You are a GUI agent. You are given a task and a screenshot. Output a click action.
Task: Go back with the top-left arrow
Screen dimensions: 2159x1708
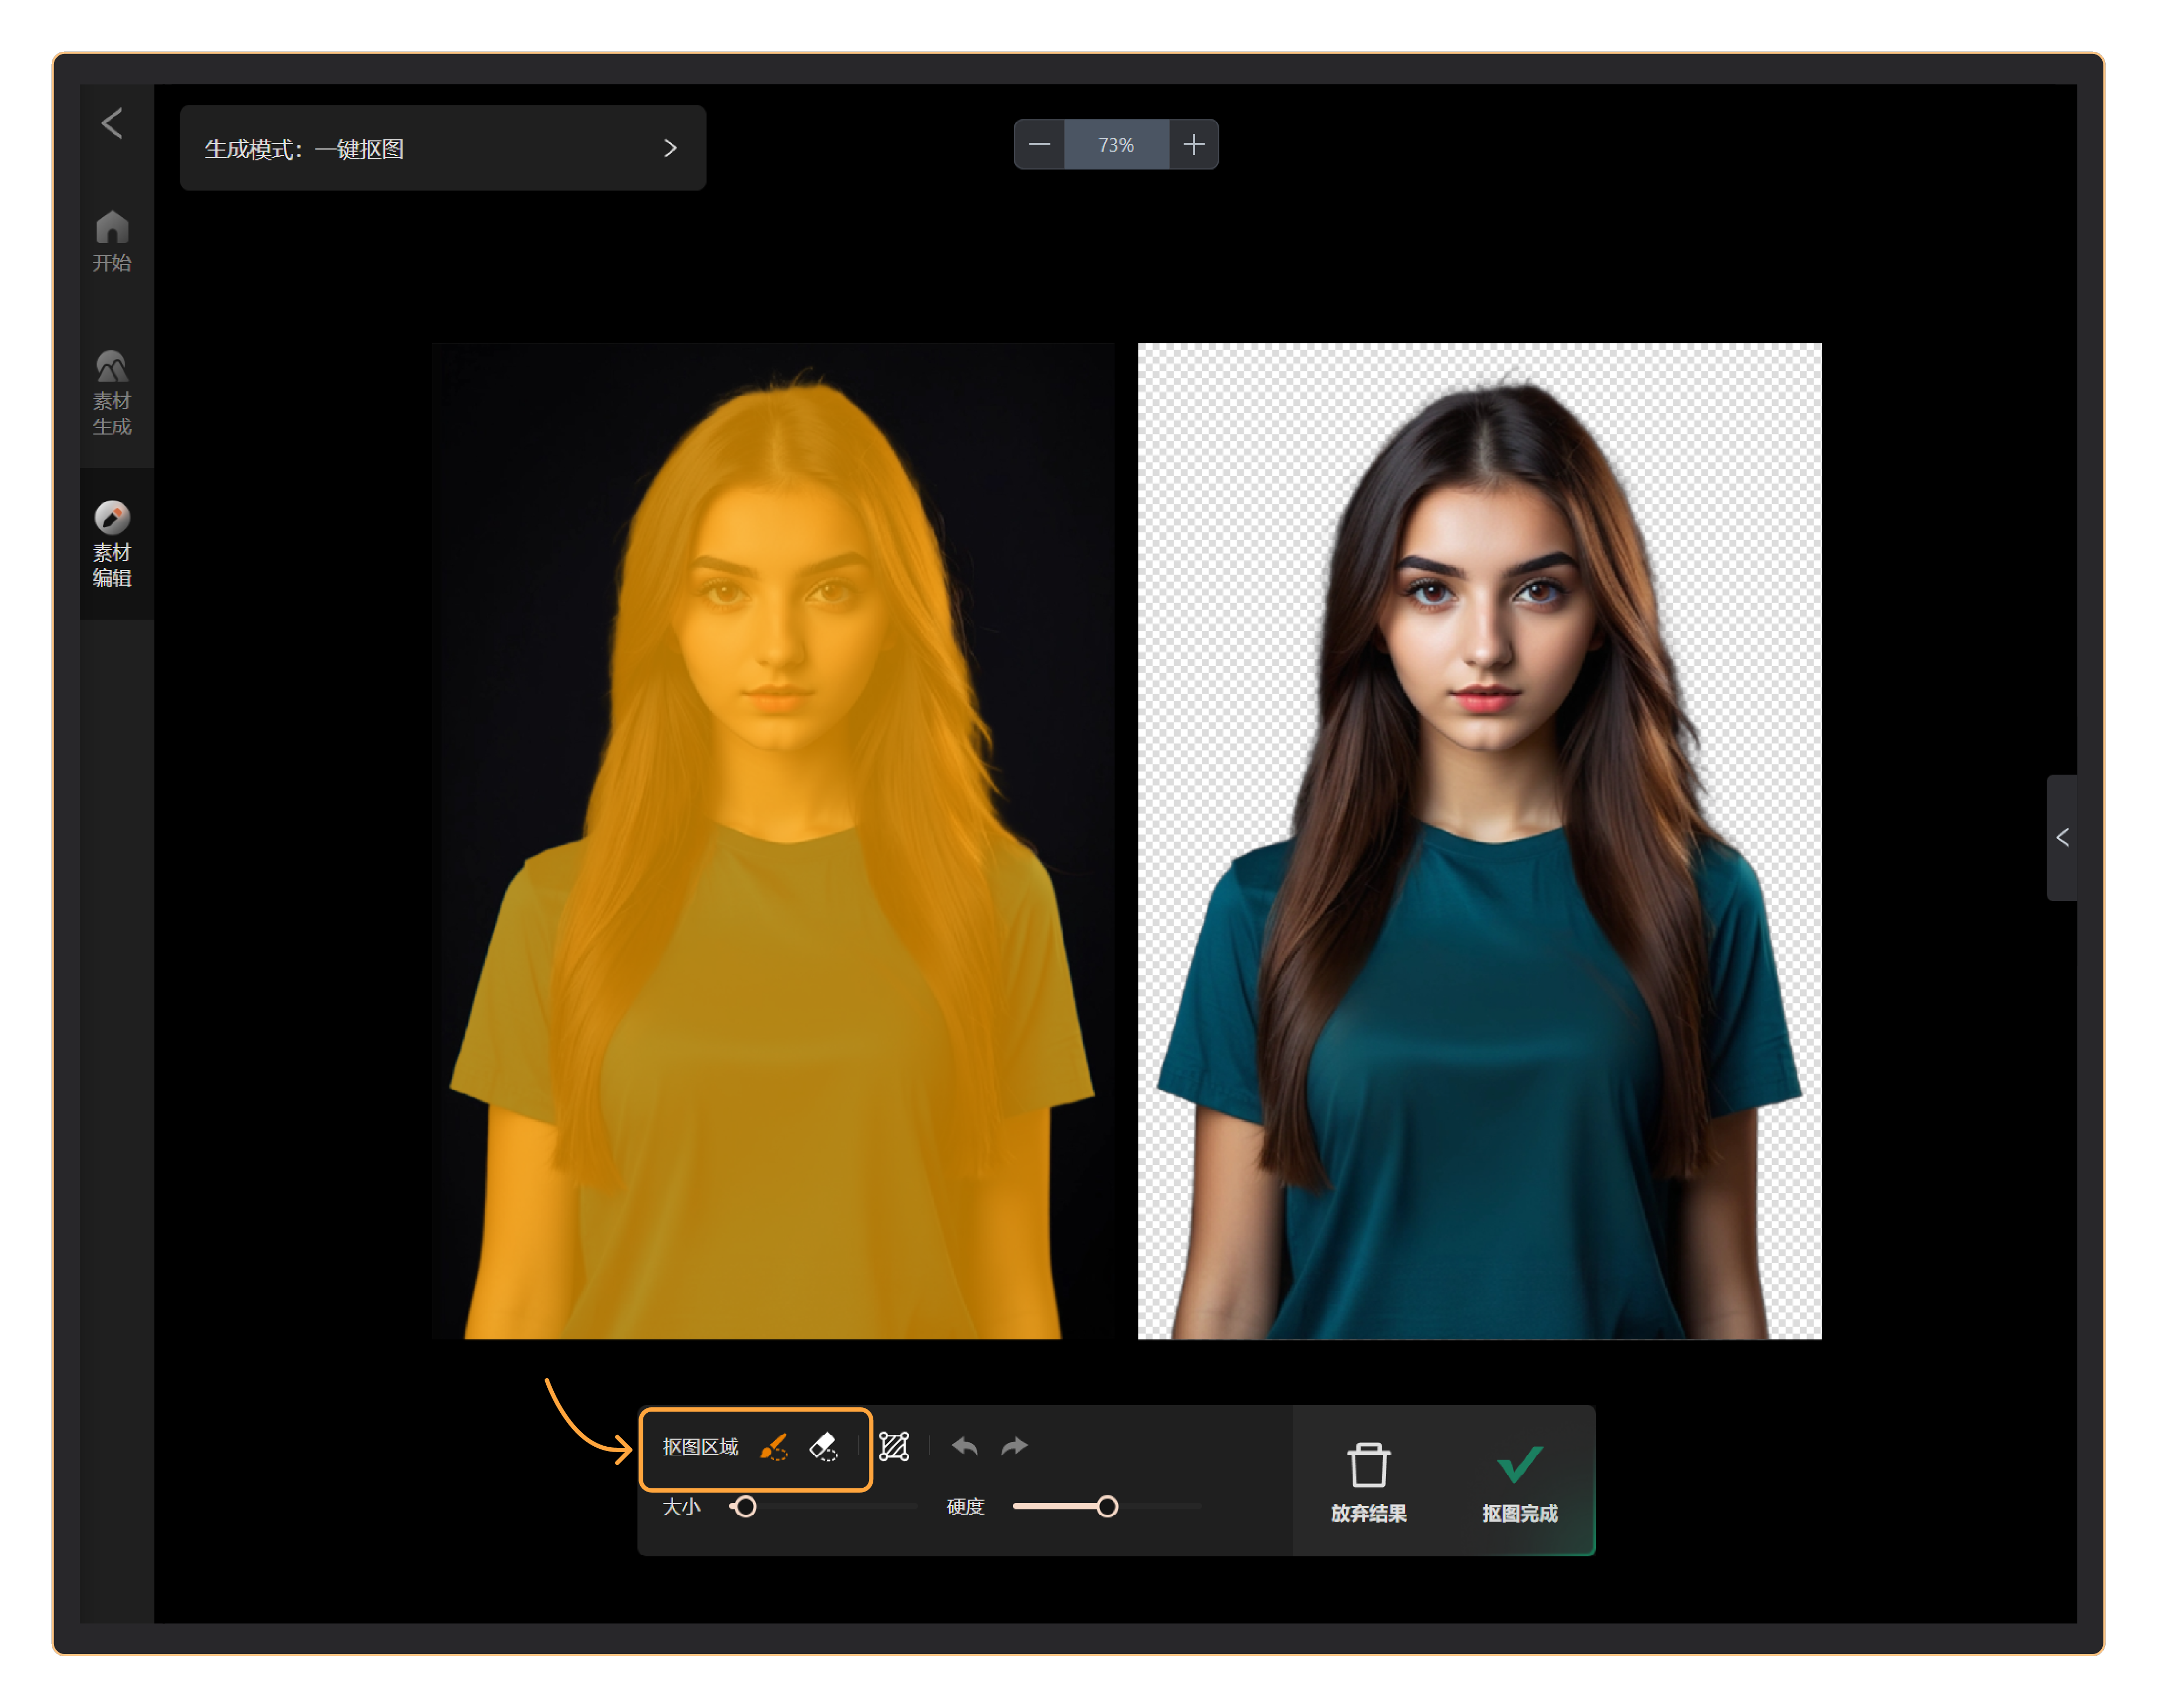[x=112, y=124]
